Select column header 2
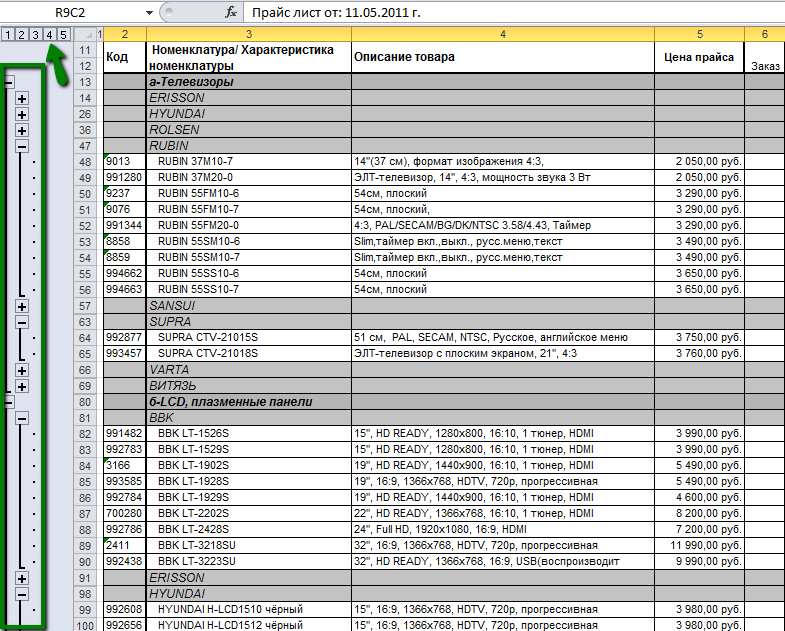Viewport: 785px width, 631px height. pos(125,34)
